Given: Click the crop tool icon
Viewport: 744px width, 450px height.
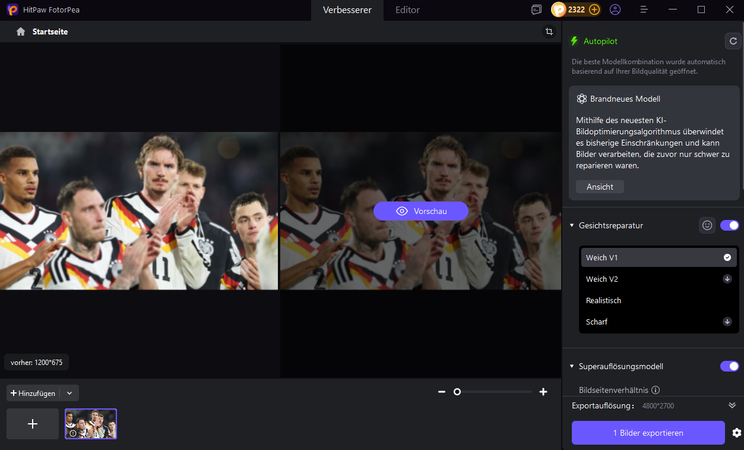Looking at the screenshot, I should (x=549, y=32).
